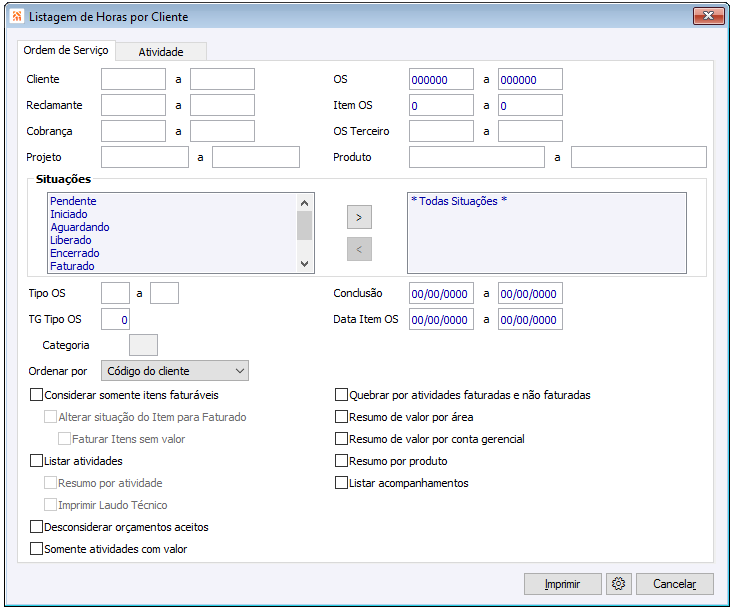Click the second Cliente input field
The image size is (735, 613).
(222, 79)
